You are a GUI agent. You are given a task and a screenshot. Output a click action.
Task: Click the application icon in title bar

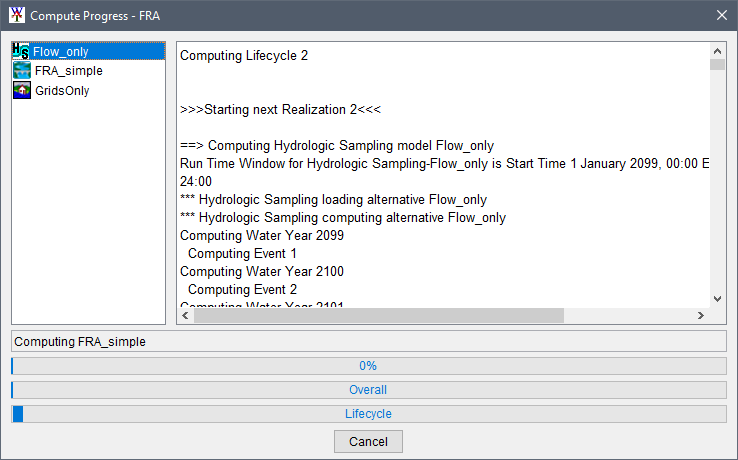(16, 15)
